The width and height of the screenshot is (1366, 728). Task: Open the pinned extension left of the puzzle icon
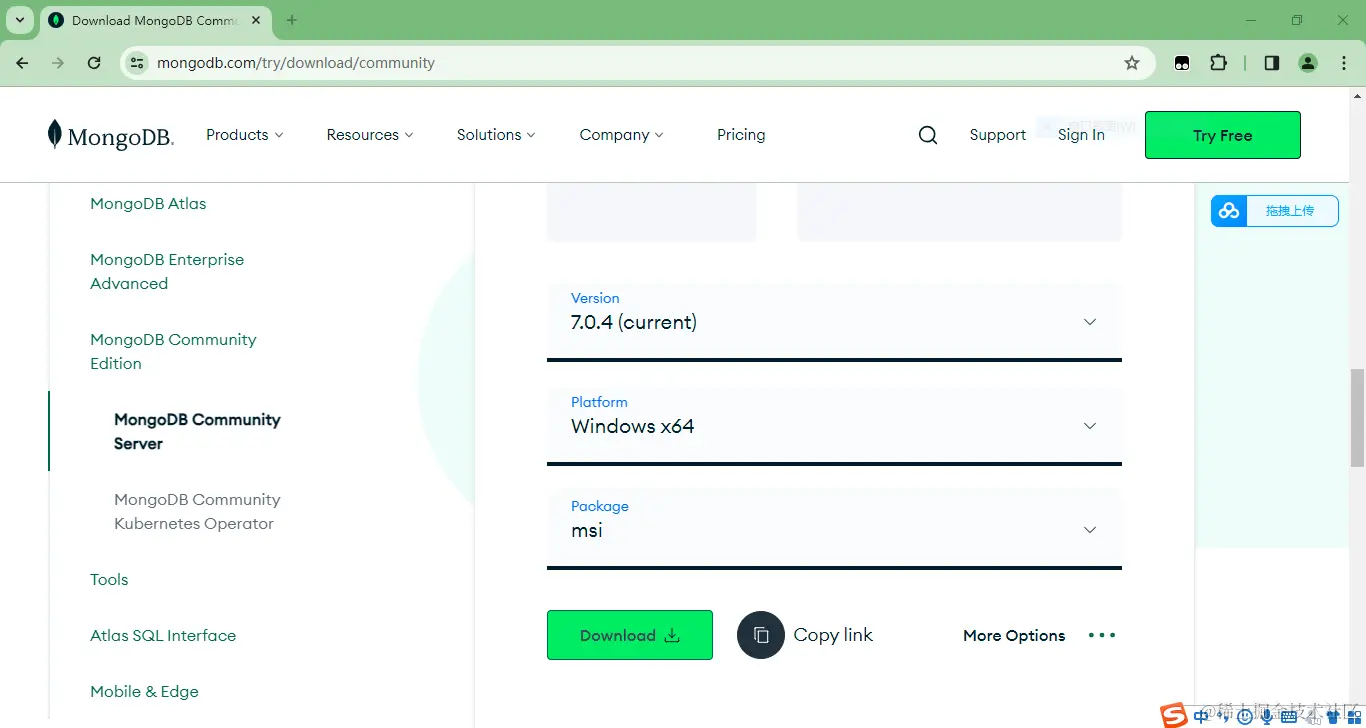(x=1182, y=62)
